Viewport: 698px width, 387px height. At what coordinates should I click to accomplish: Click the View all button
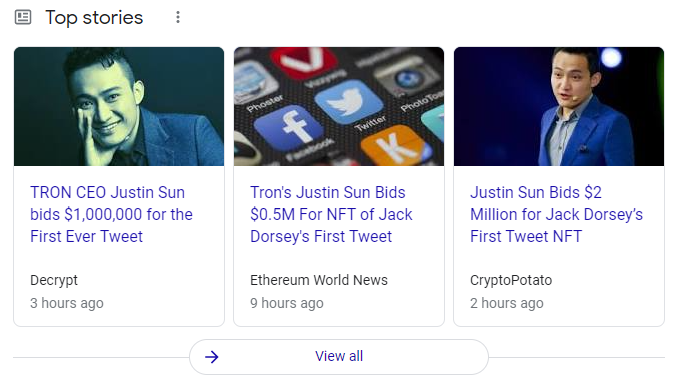point(339,357)
